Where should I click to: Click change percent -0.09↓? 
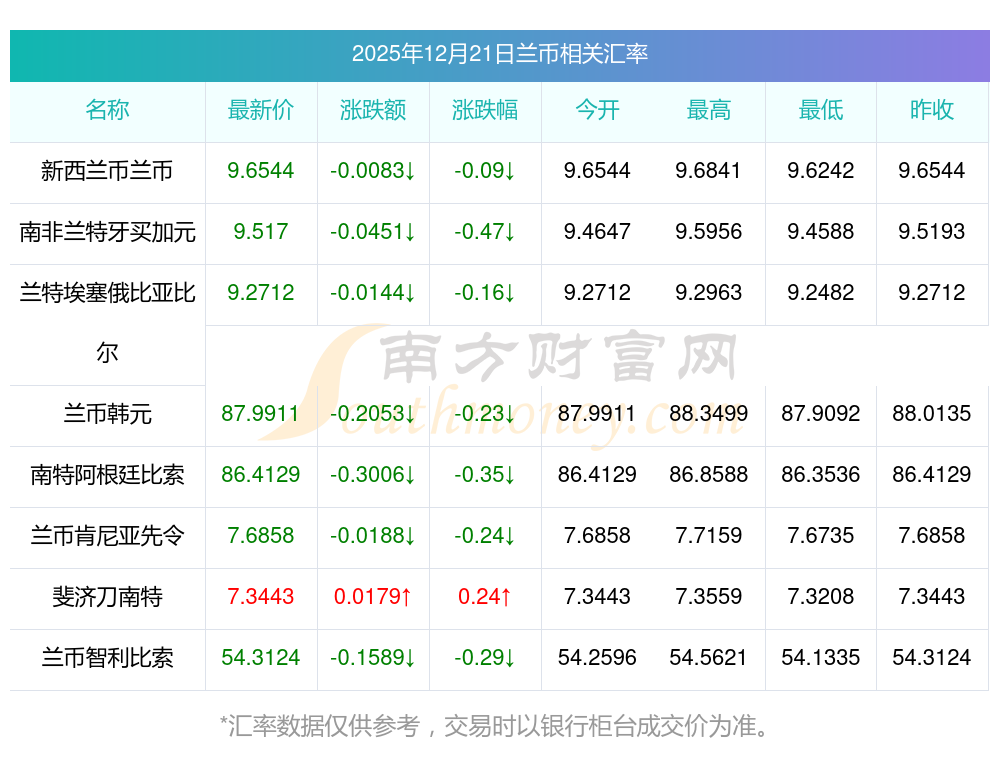pos(485,171)
